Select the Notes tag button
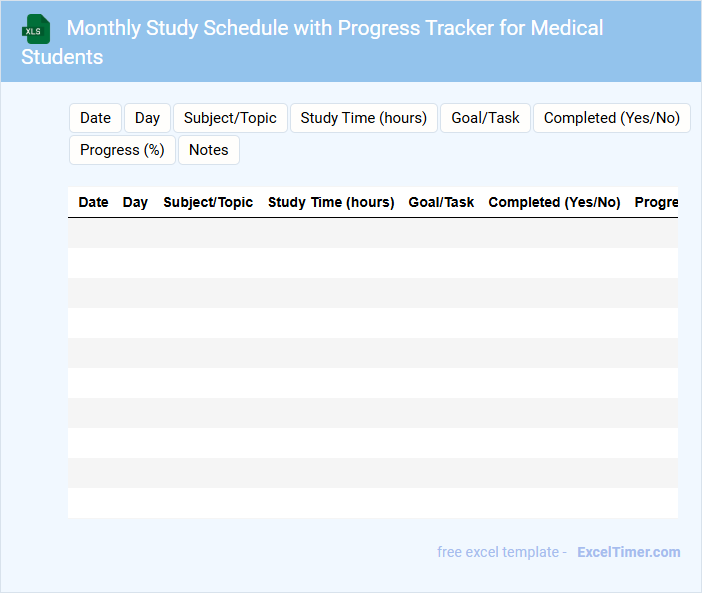Viewport: 702px width, 593px height. point(208,150)
